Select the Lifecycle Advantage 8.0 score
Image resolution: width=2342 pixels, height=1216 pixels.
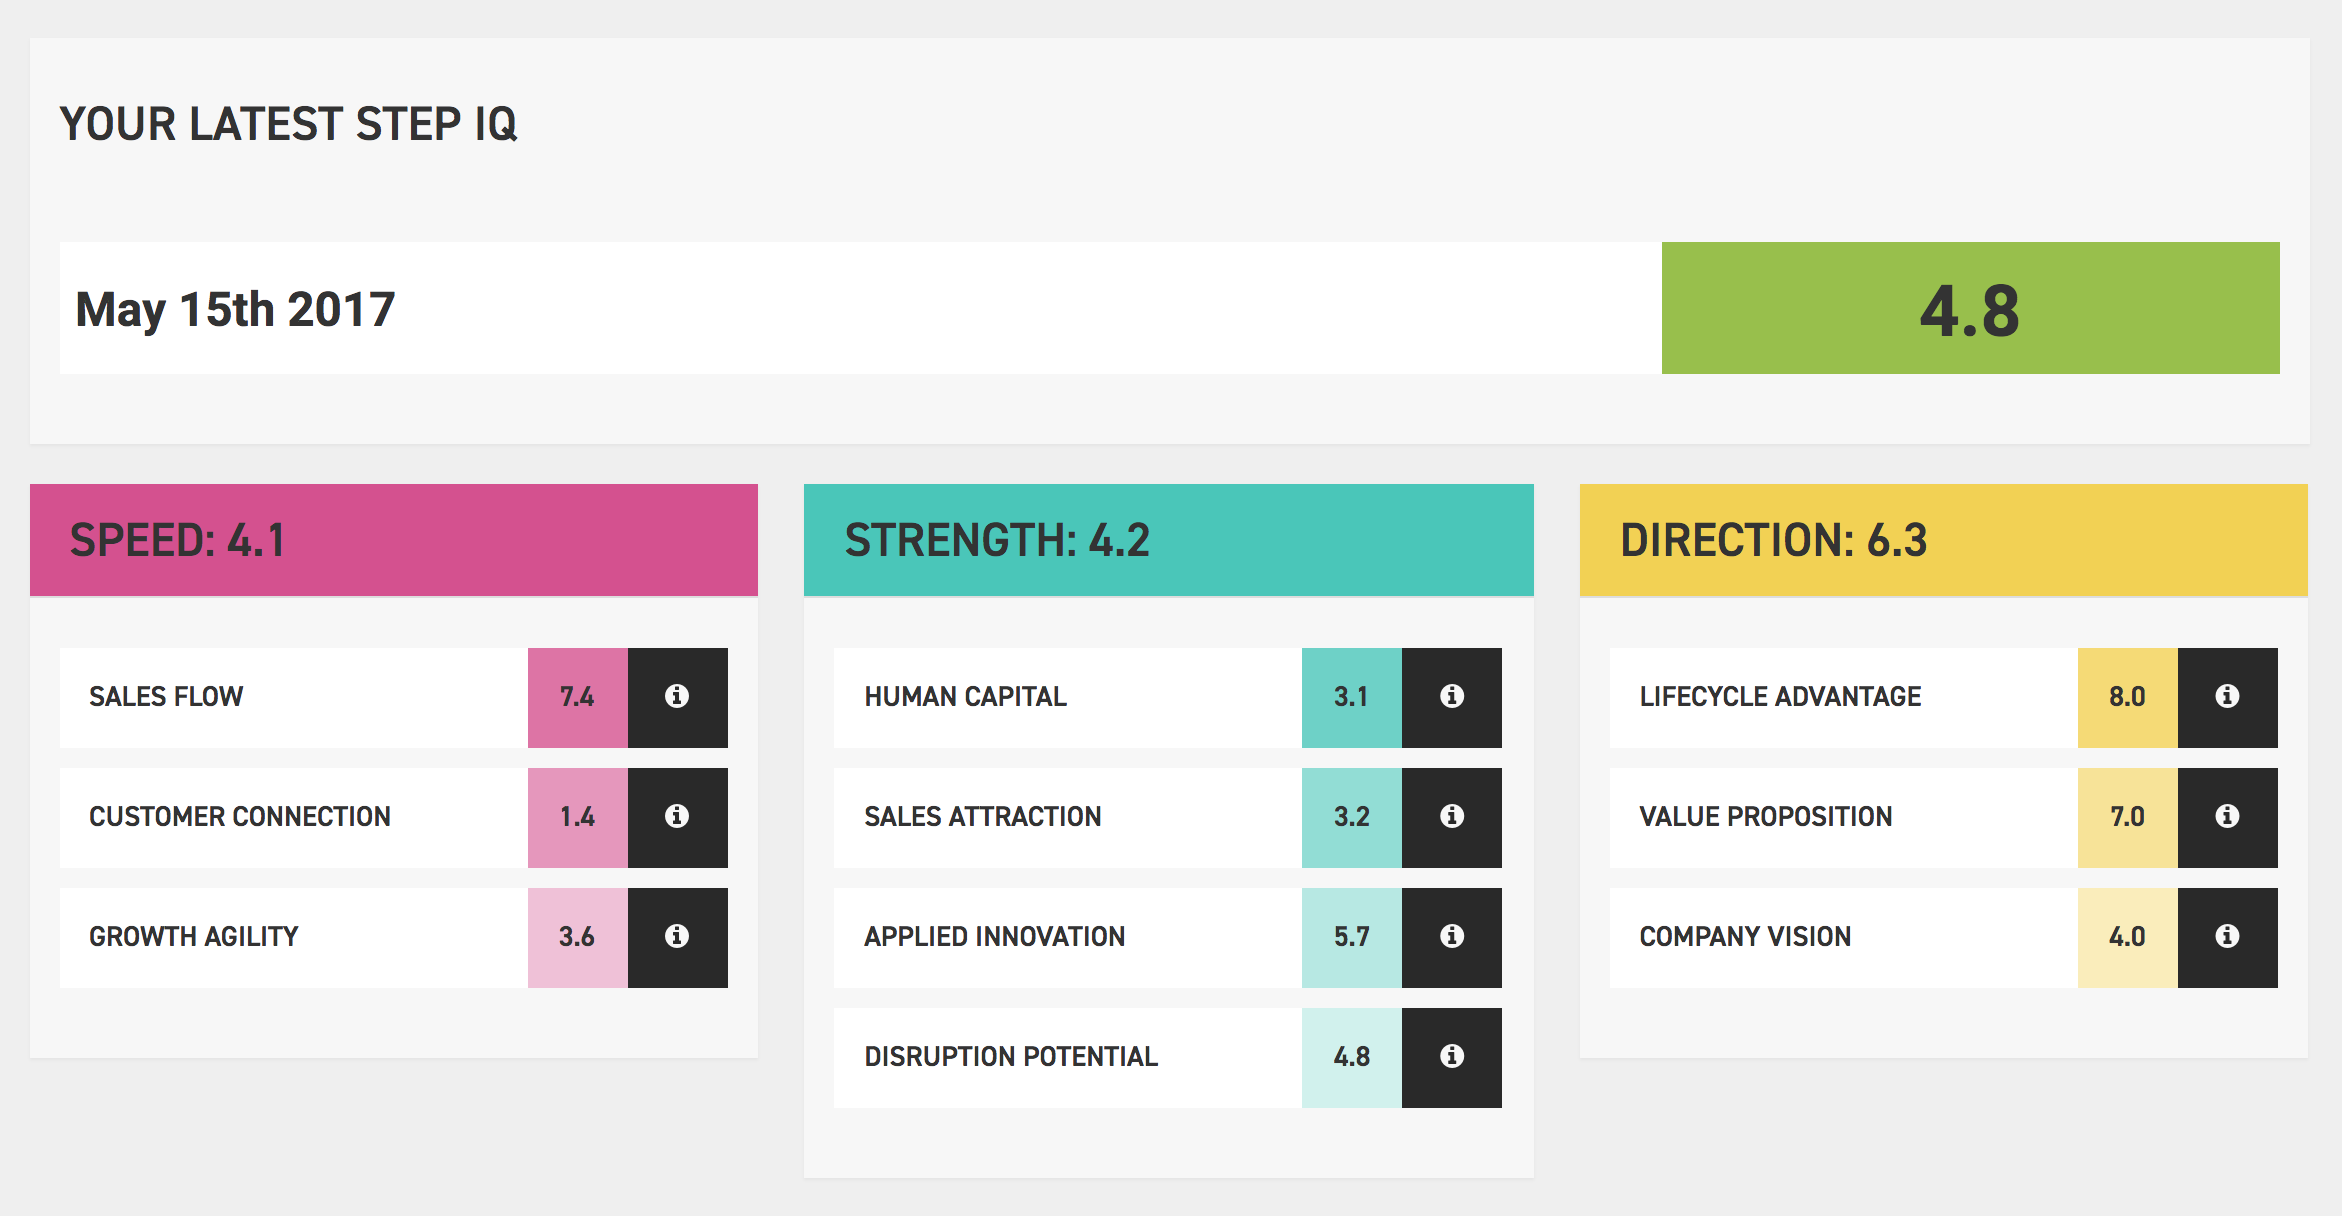click(2128, 697)
